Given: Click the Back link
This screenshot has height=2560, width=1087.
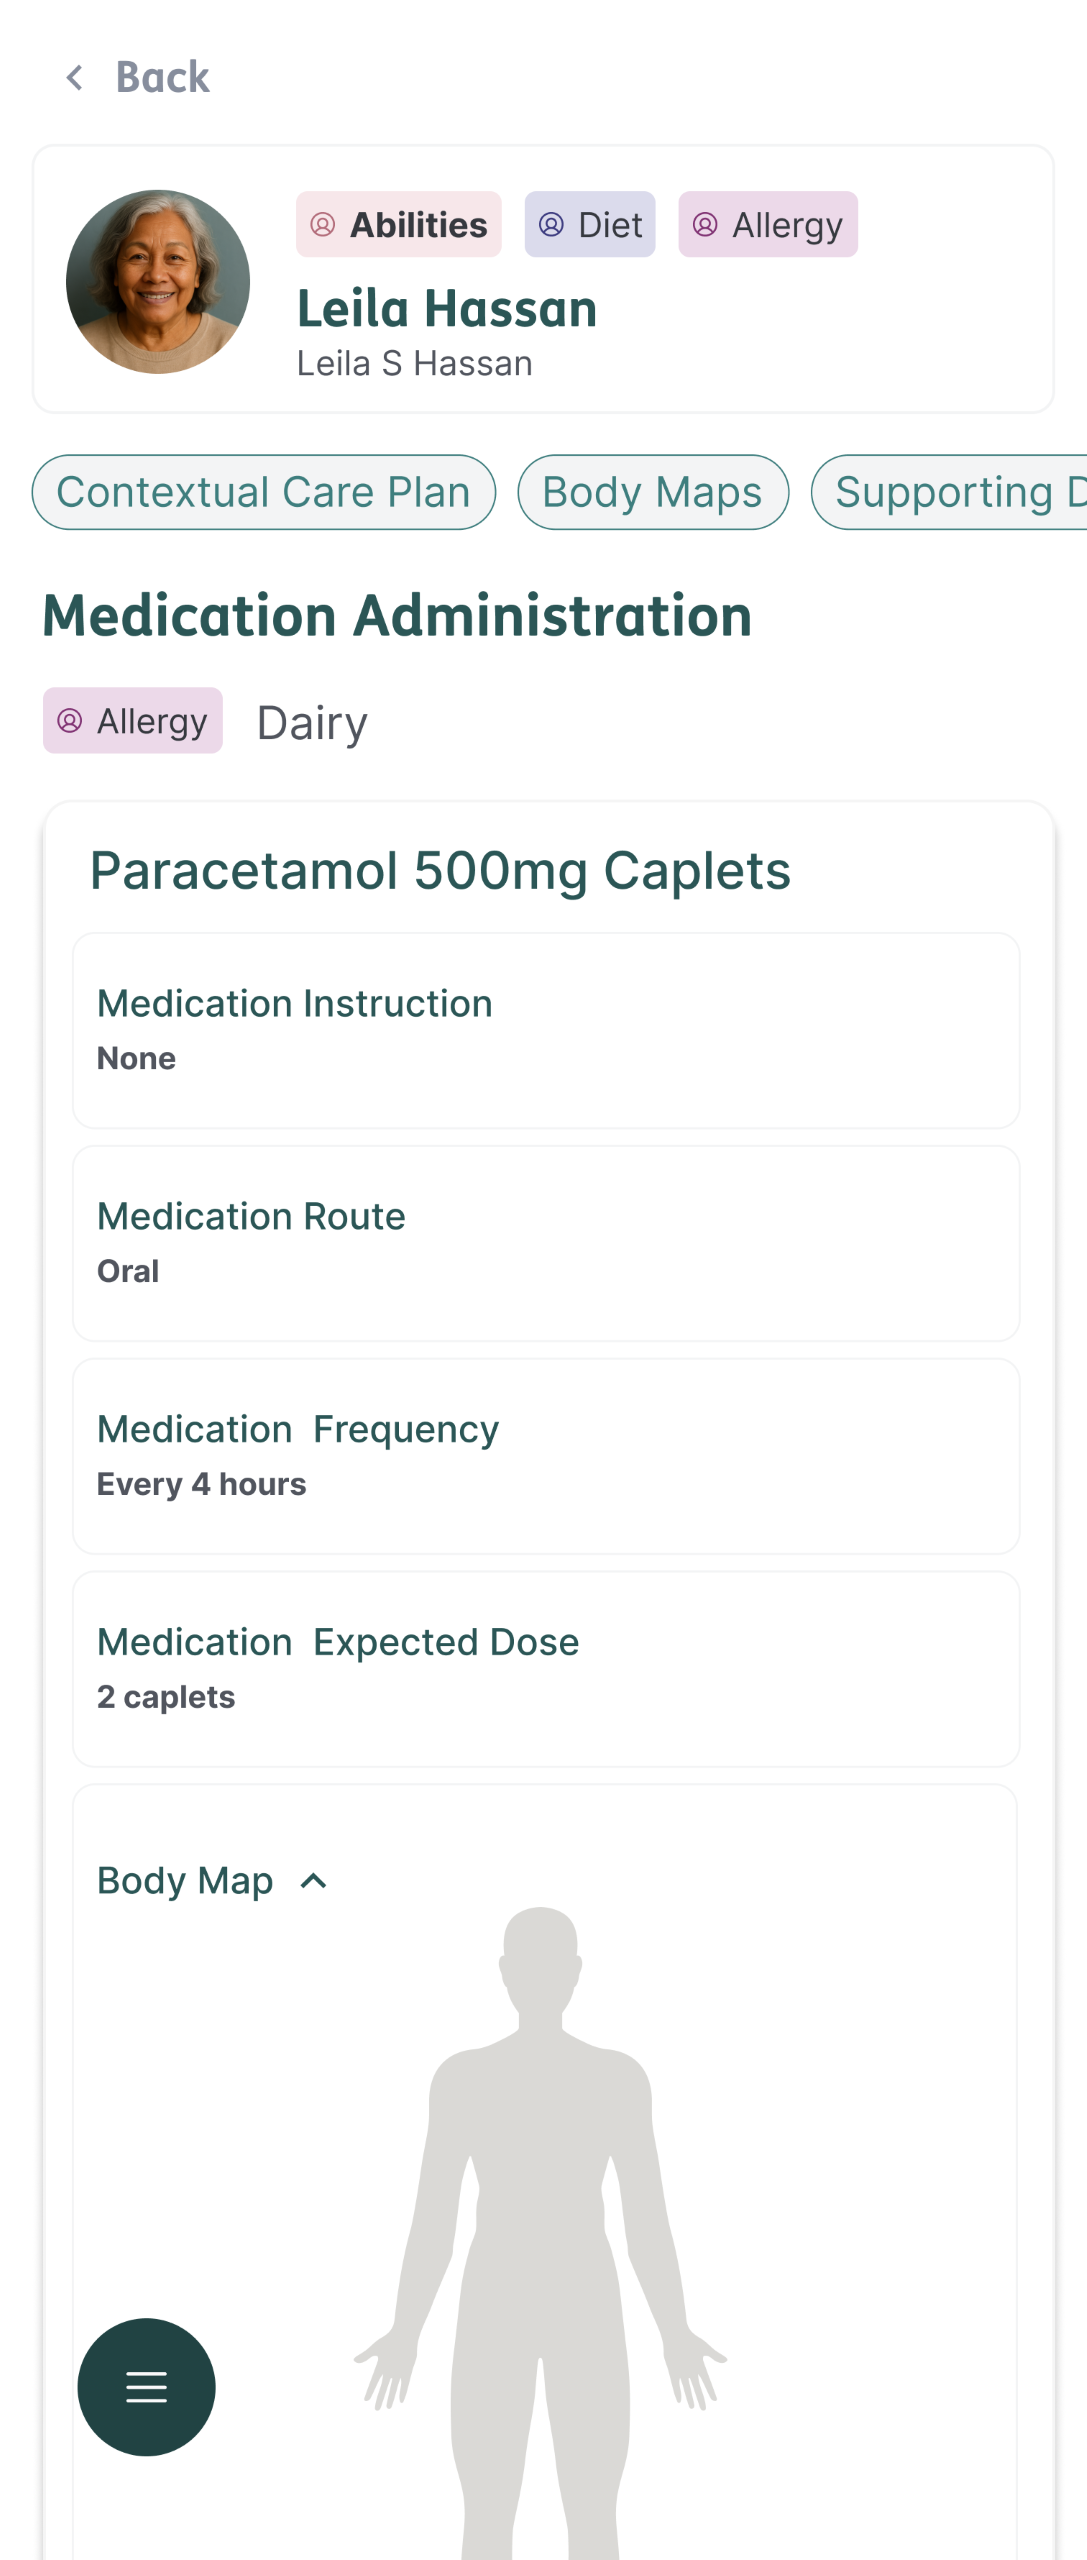Looking at the screenshot, I should pyautogui.click(x=162, y=78).
